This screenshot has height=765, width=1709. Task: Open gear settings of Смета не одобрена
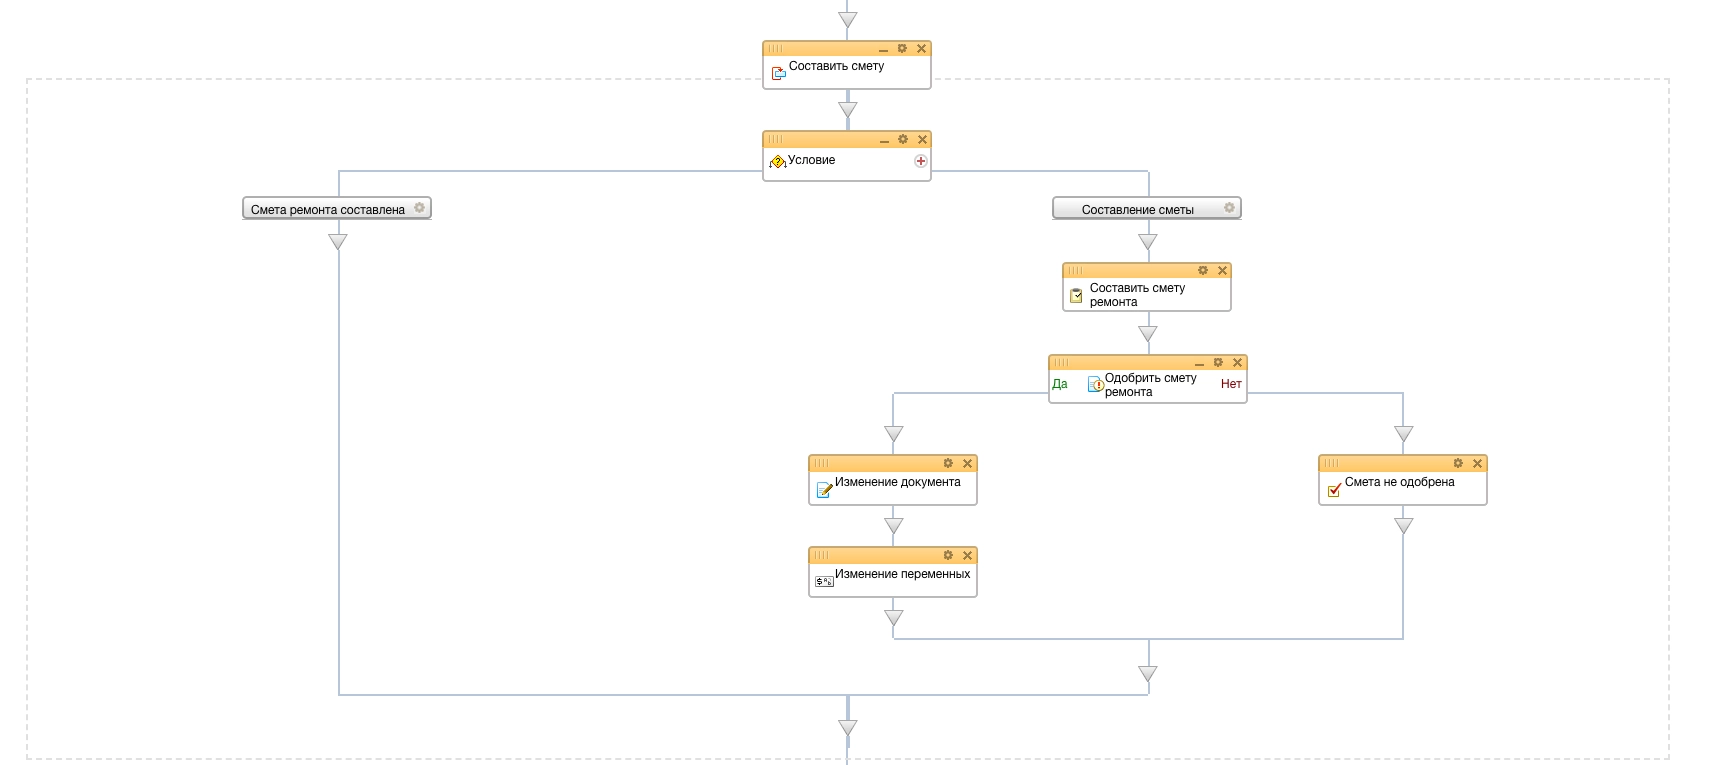(x=1458, y=464)
